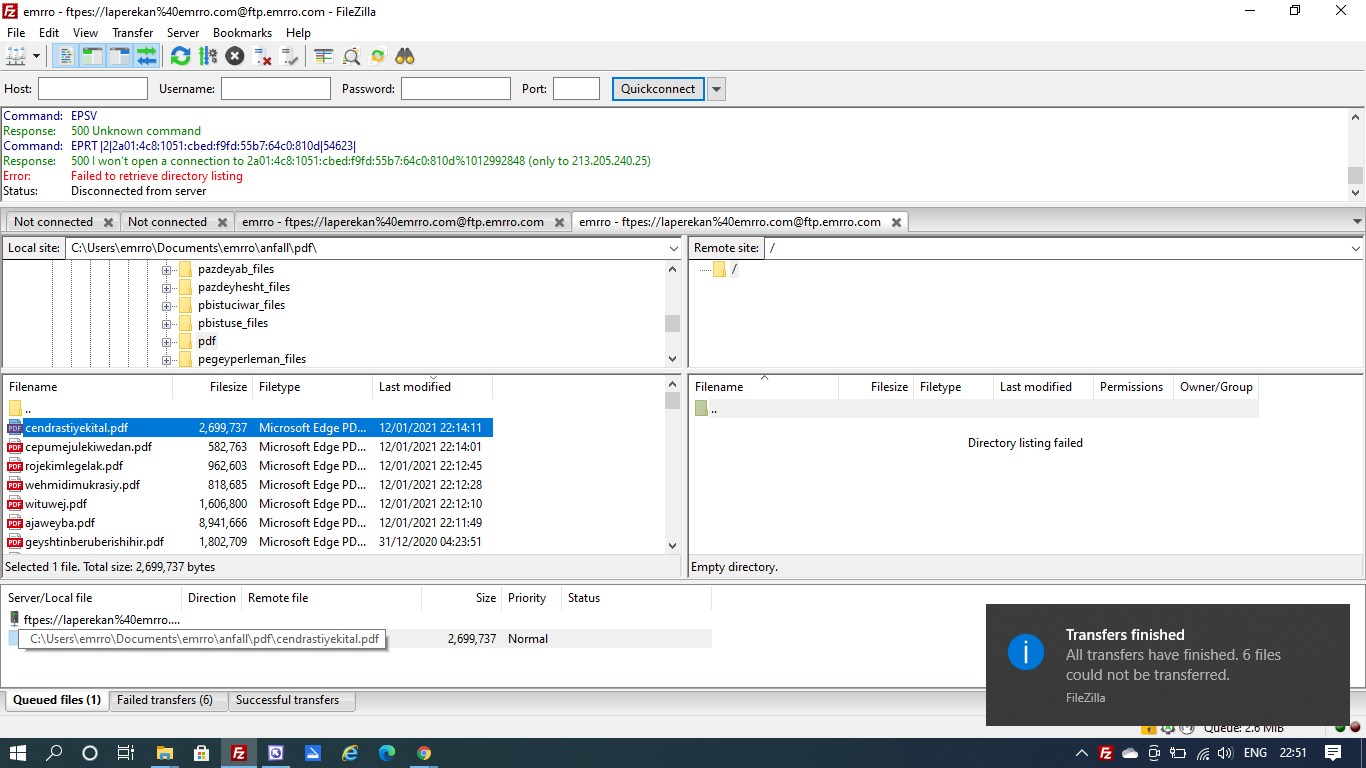Open File Explorer from the taskbar
The image size is (1366, 768).
pos(164,753)
